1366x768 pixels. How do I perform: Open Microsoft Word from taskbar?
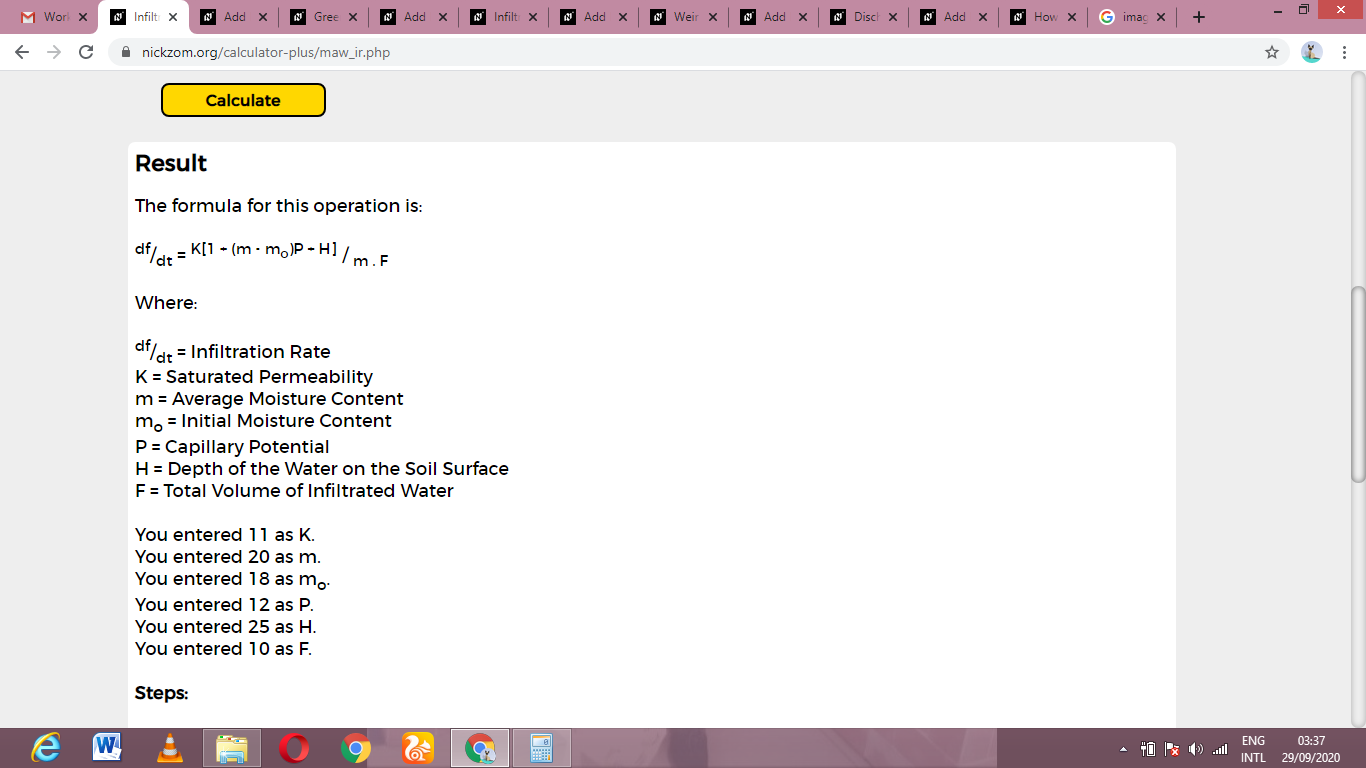point(107,748)
